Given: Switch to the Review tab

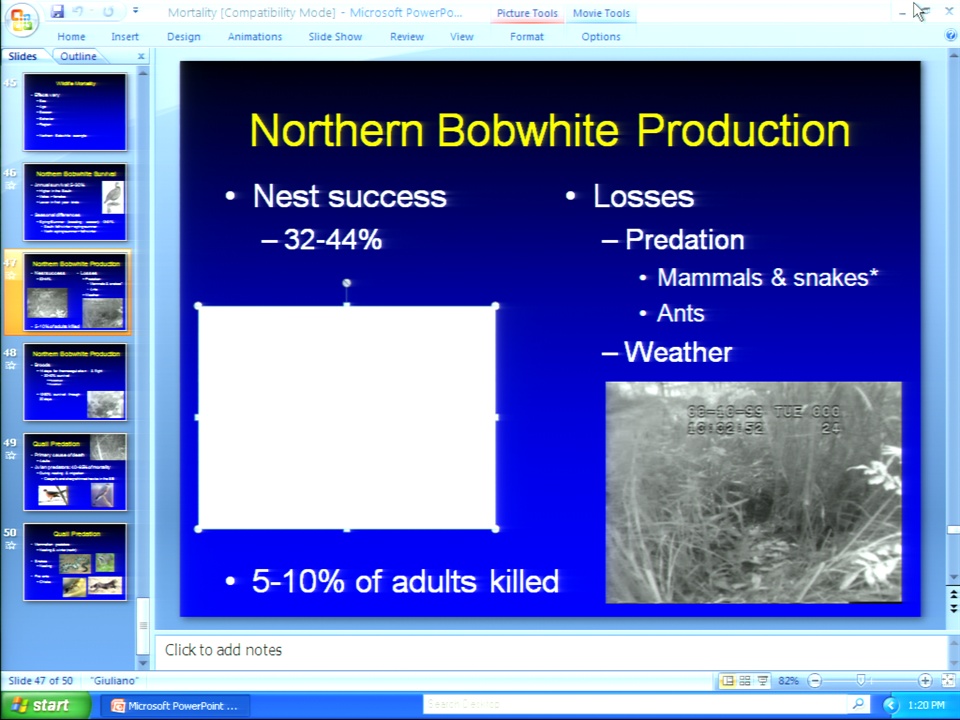Looking at the screenshot, I should (407, 37).
